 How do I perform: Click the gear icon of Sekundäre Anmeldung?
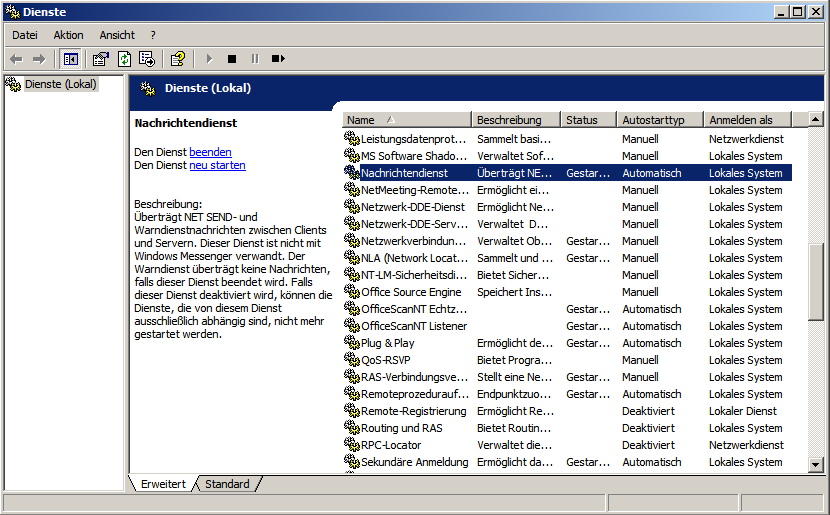[x=352, y=462]
